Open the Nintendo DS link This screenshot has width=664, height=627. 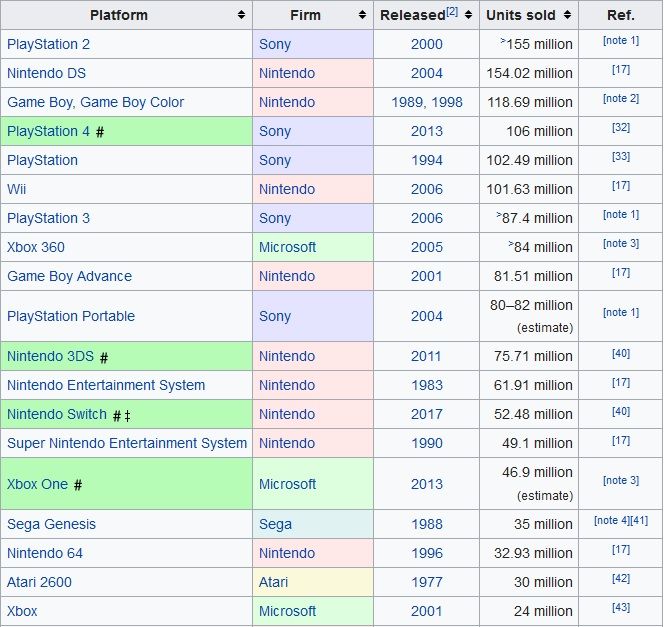[x=46, y=73]
